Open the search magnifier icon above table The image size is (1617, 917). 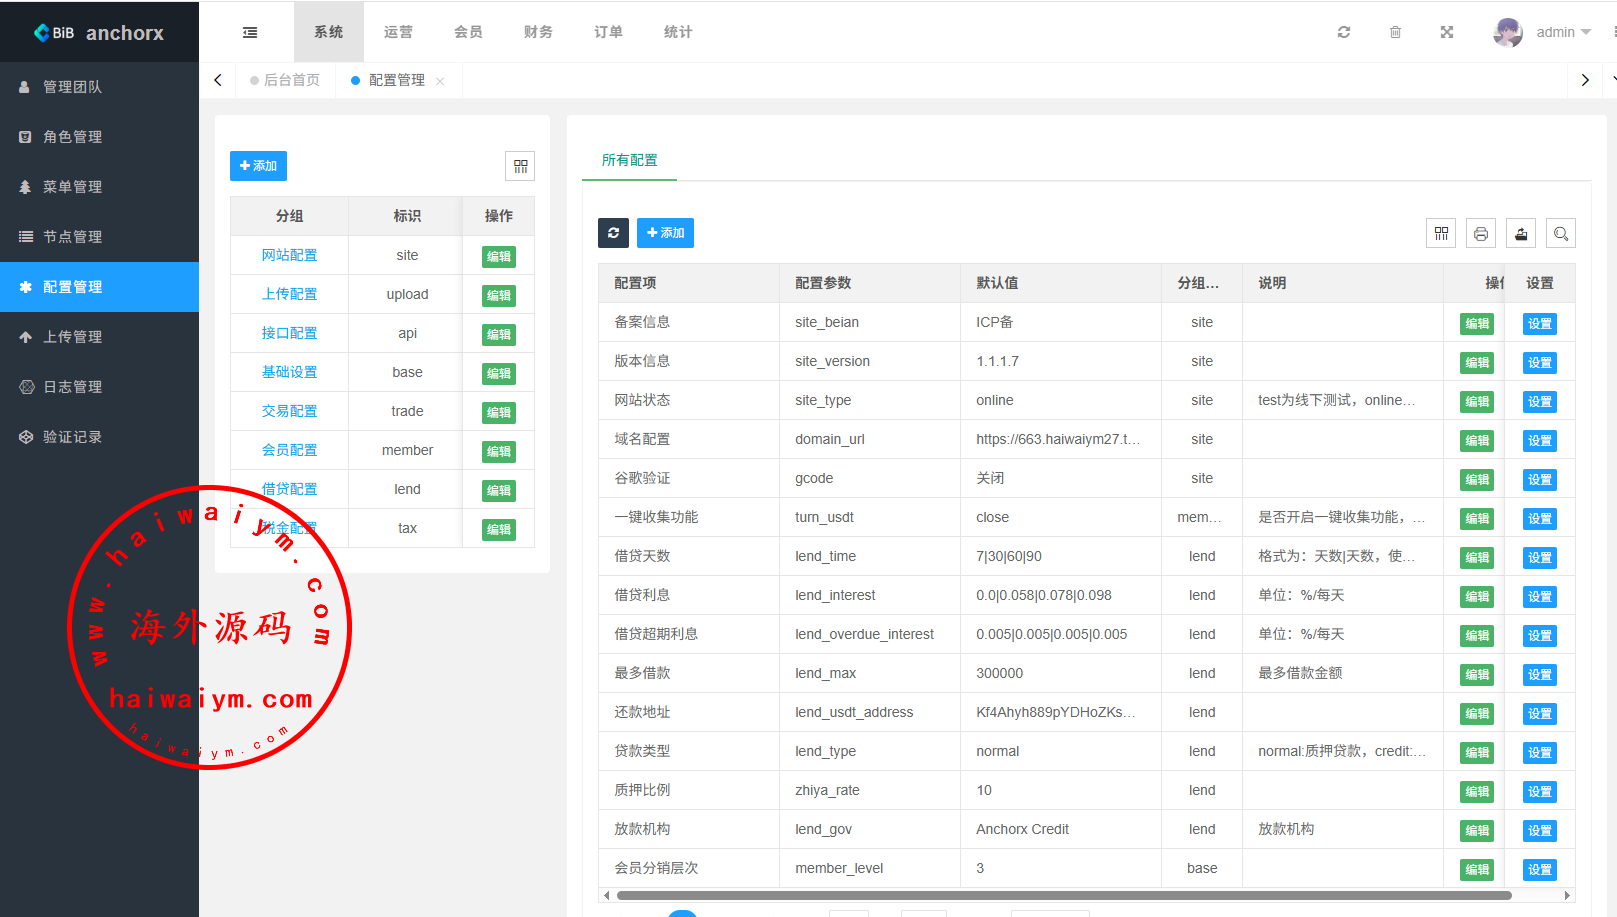pos(1561,234)
